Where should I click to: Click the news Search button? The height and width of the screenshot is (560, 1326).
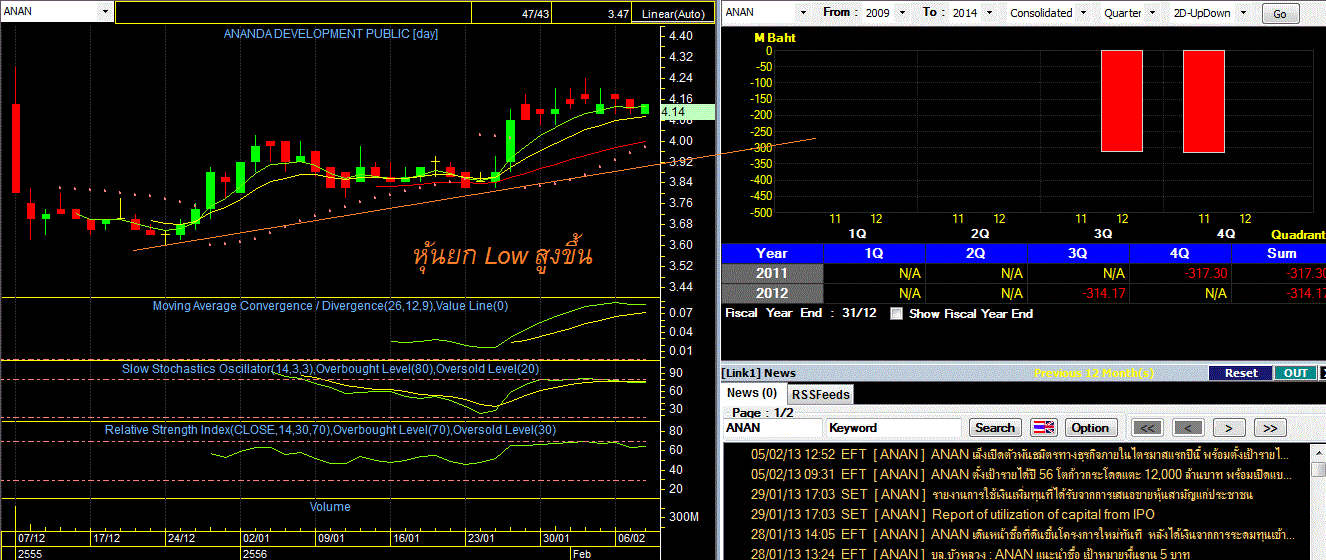[x=995, y=427]
